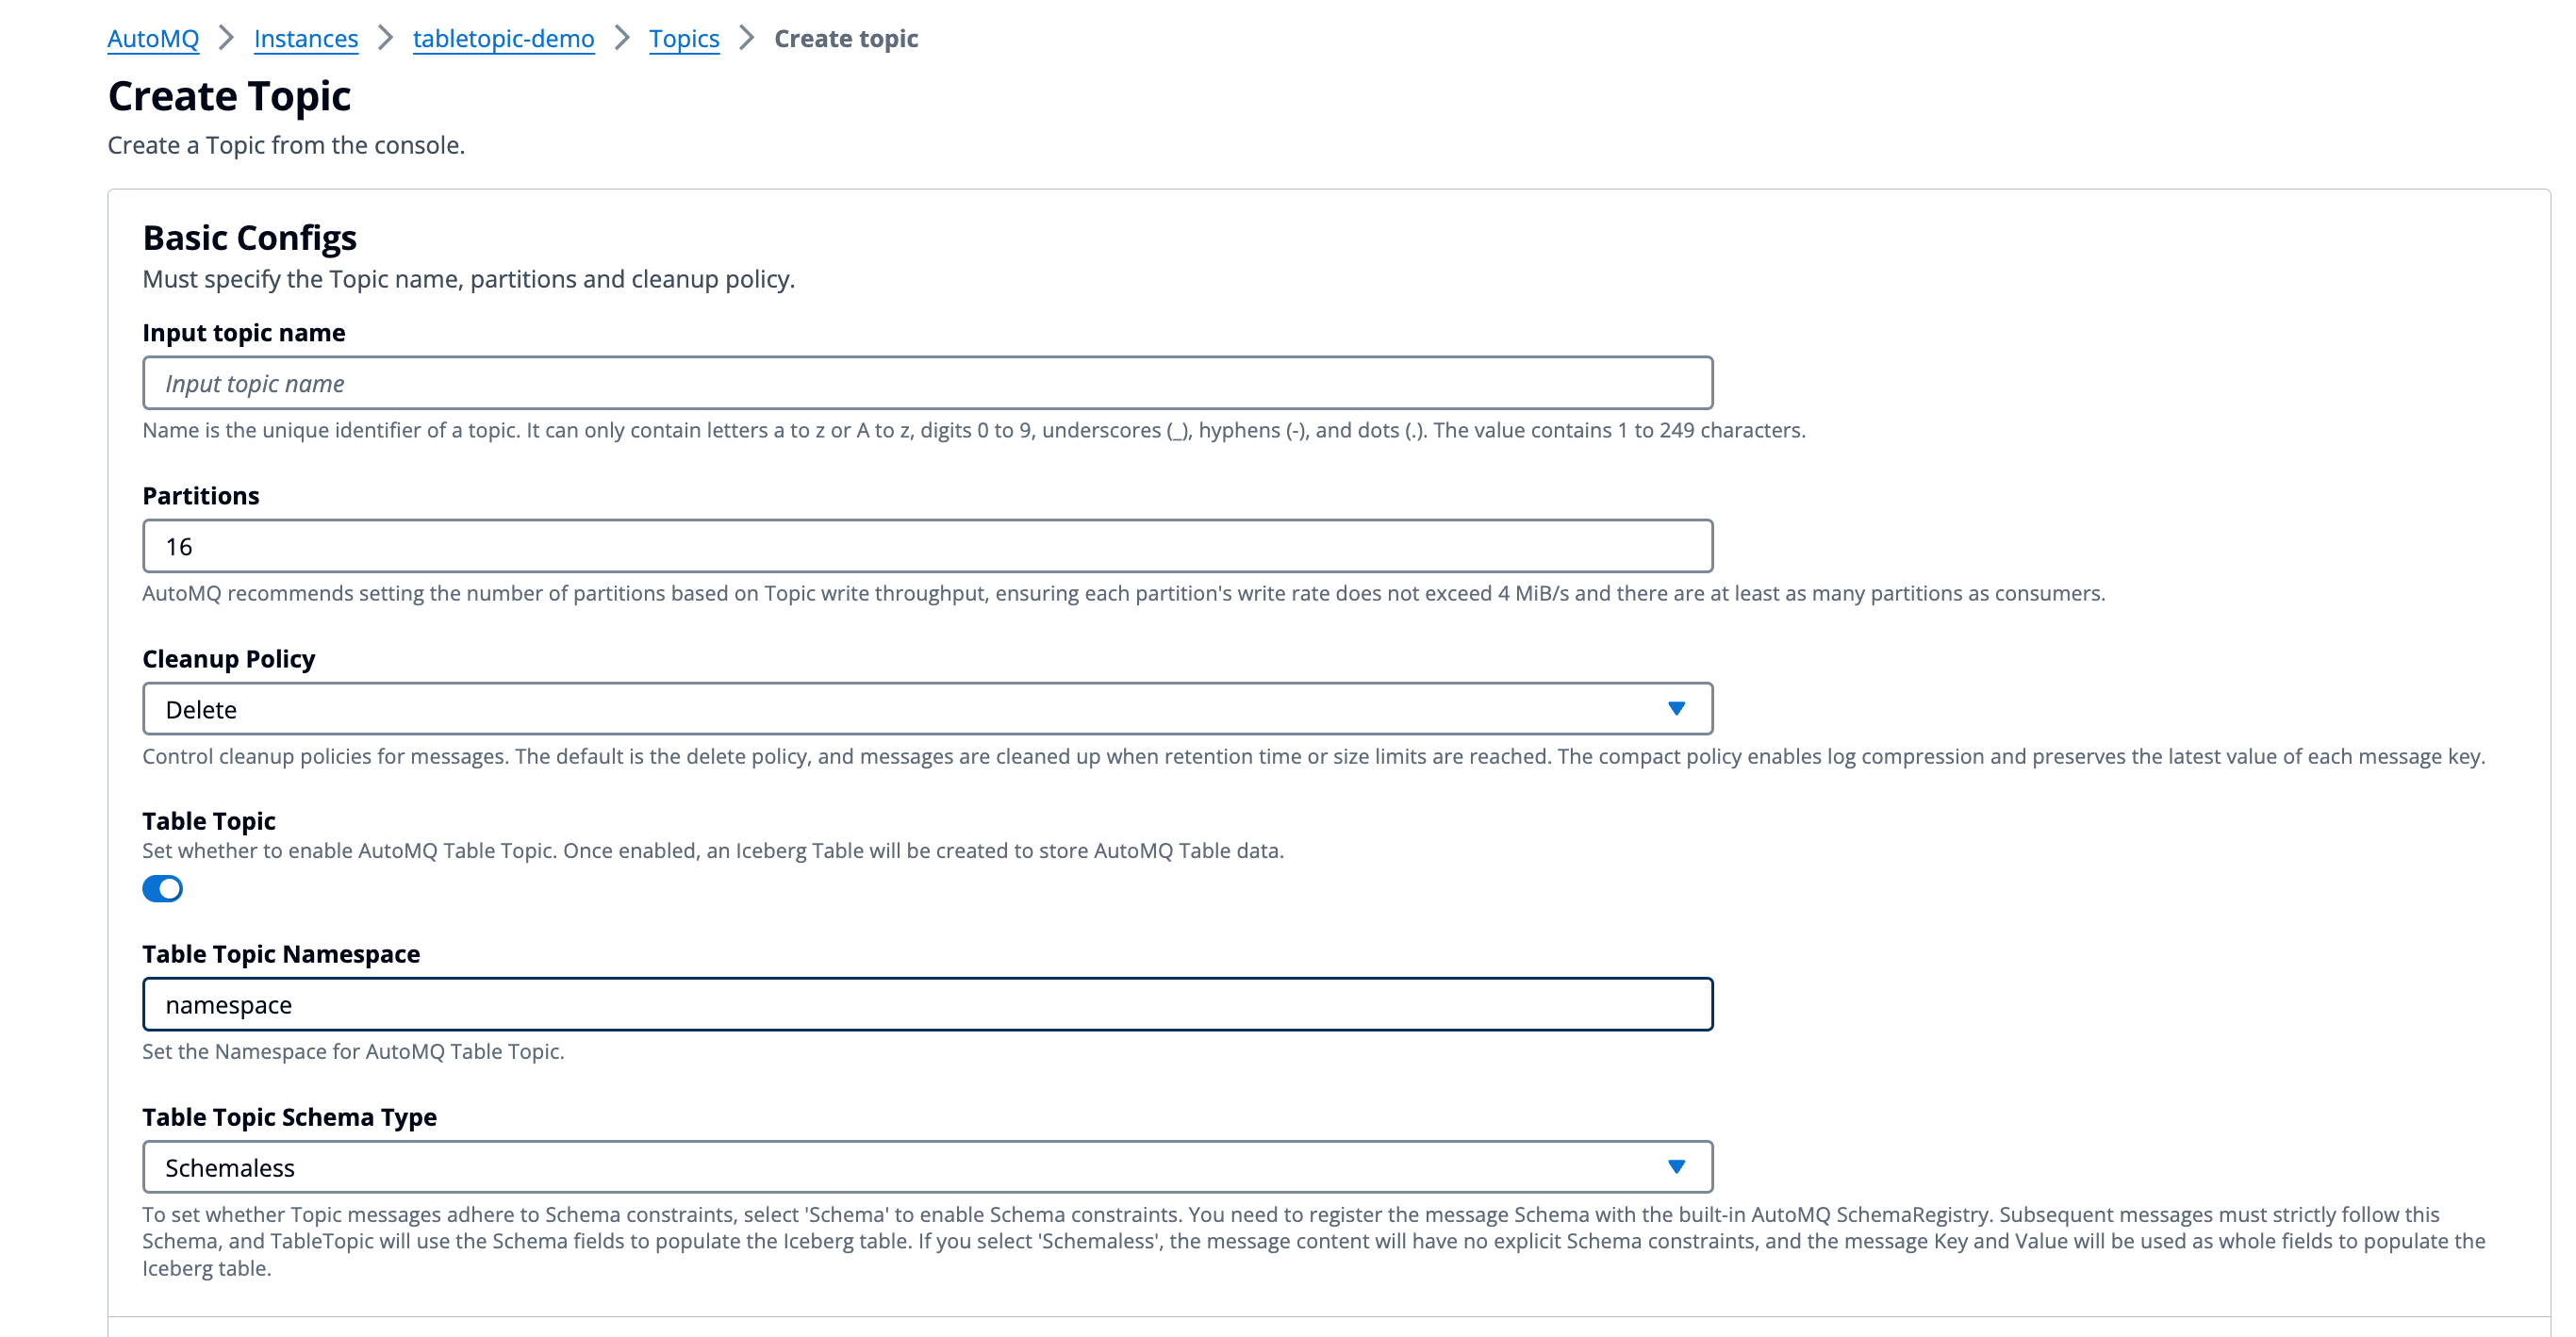The height and width of the screenshot is (1337, 2576).
Task: Click the Basic Configs section heading
Action: click(249, 238)
